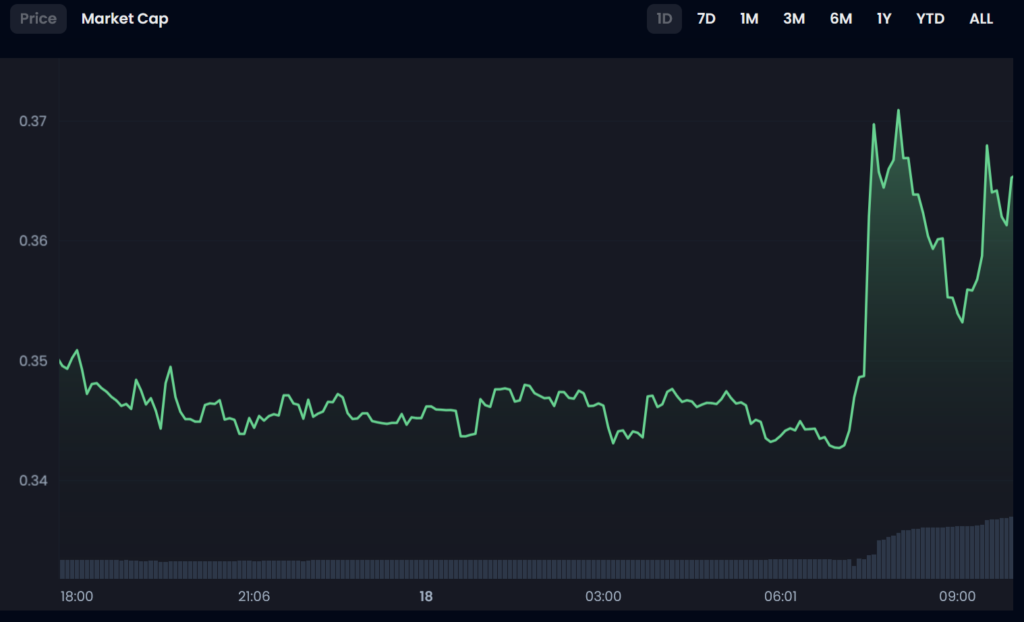
Task: Click the 03:00 time axis label
Action: click(x=603, y=597)
